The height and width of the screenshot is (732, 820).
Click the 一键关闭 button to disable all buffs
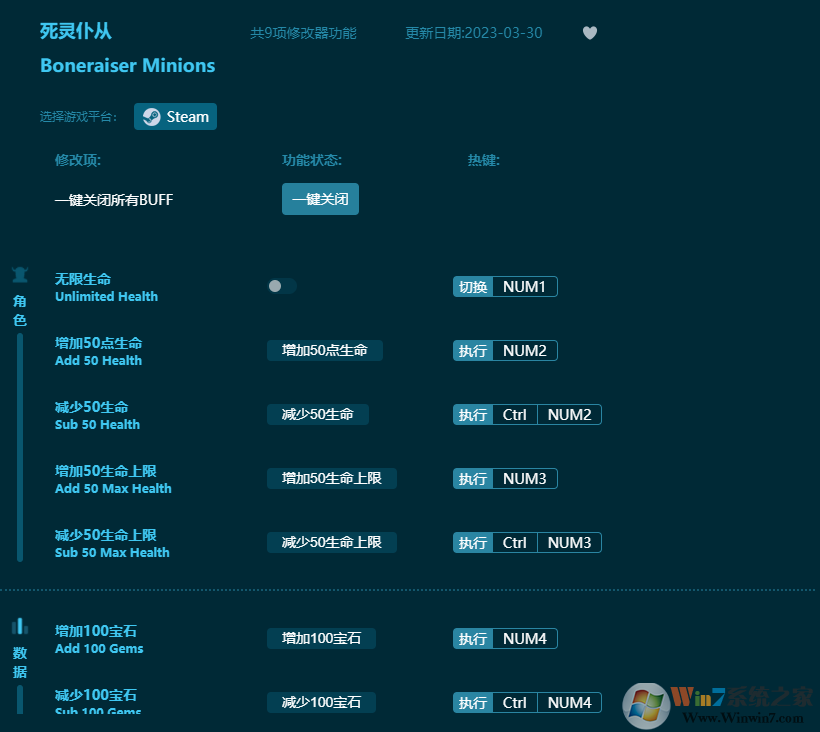(x=320, y=198)
